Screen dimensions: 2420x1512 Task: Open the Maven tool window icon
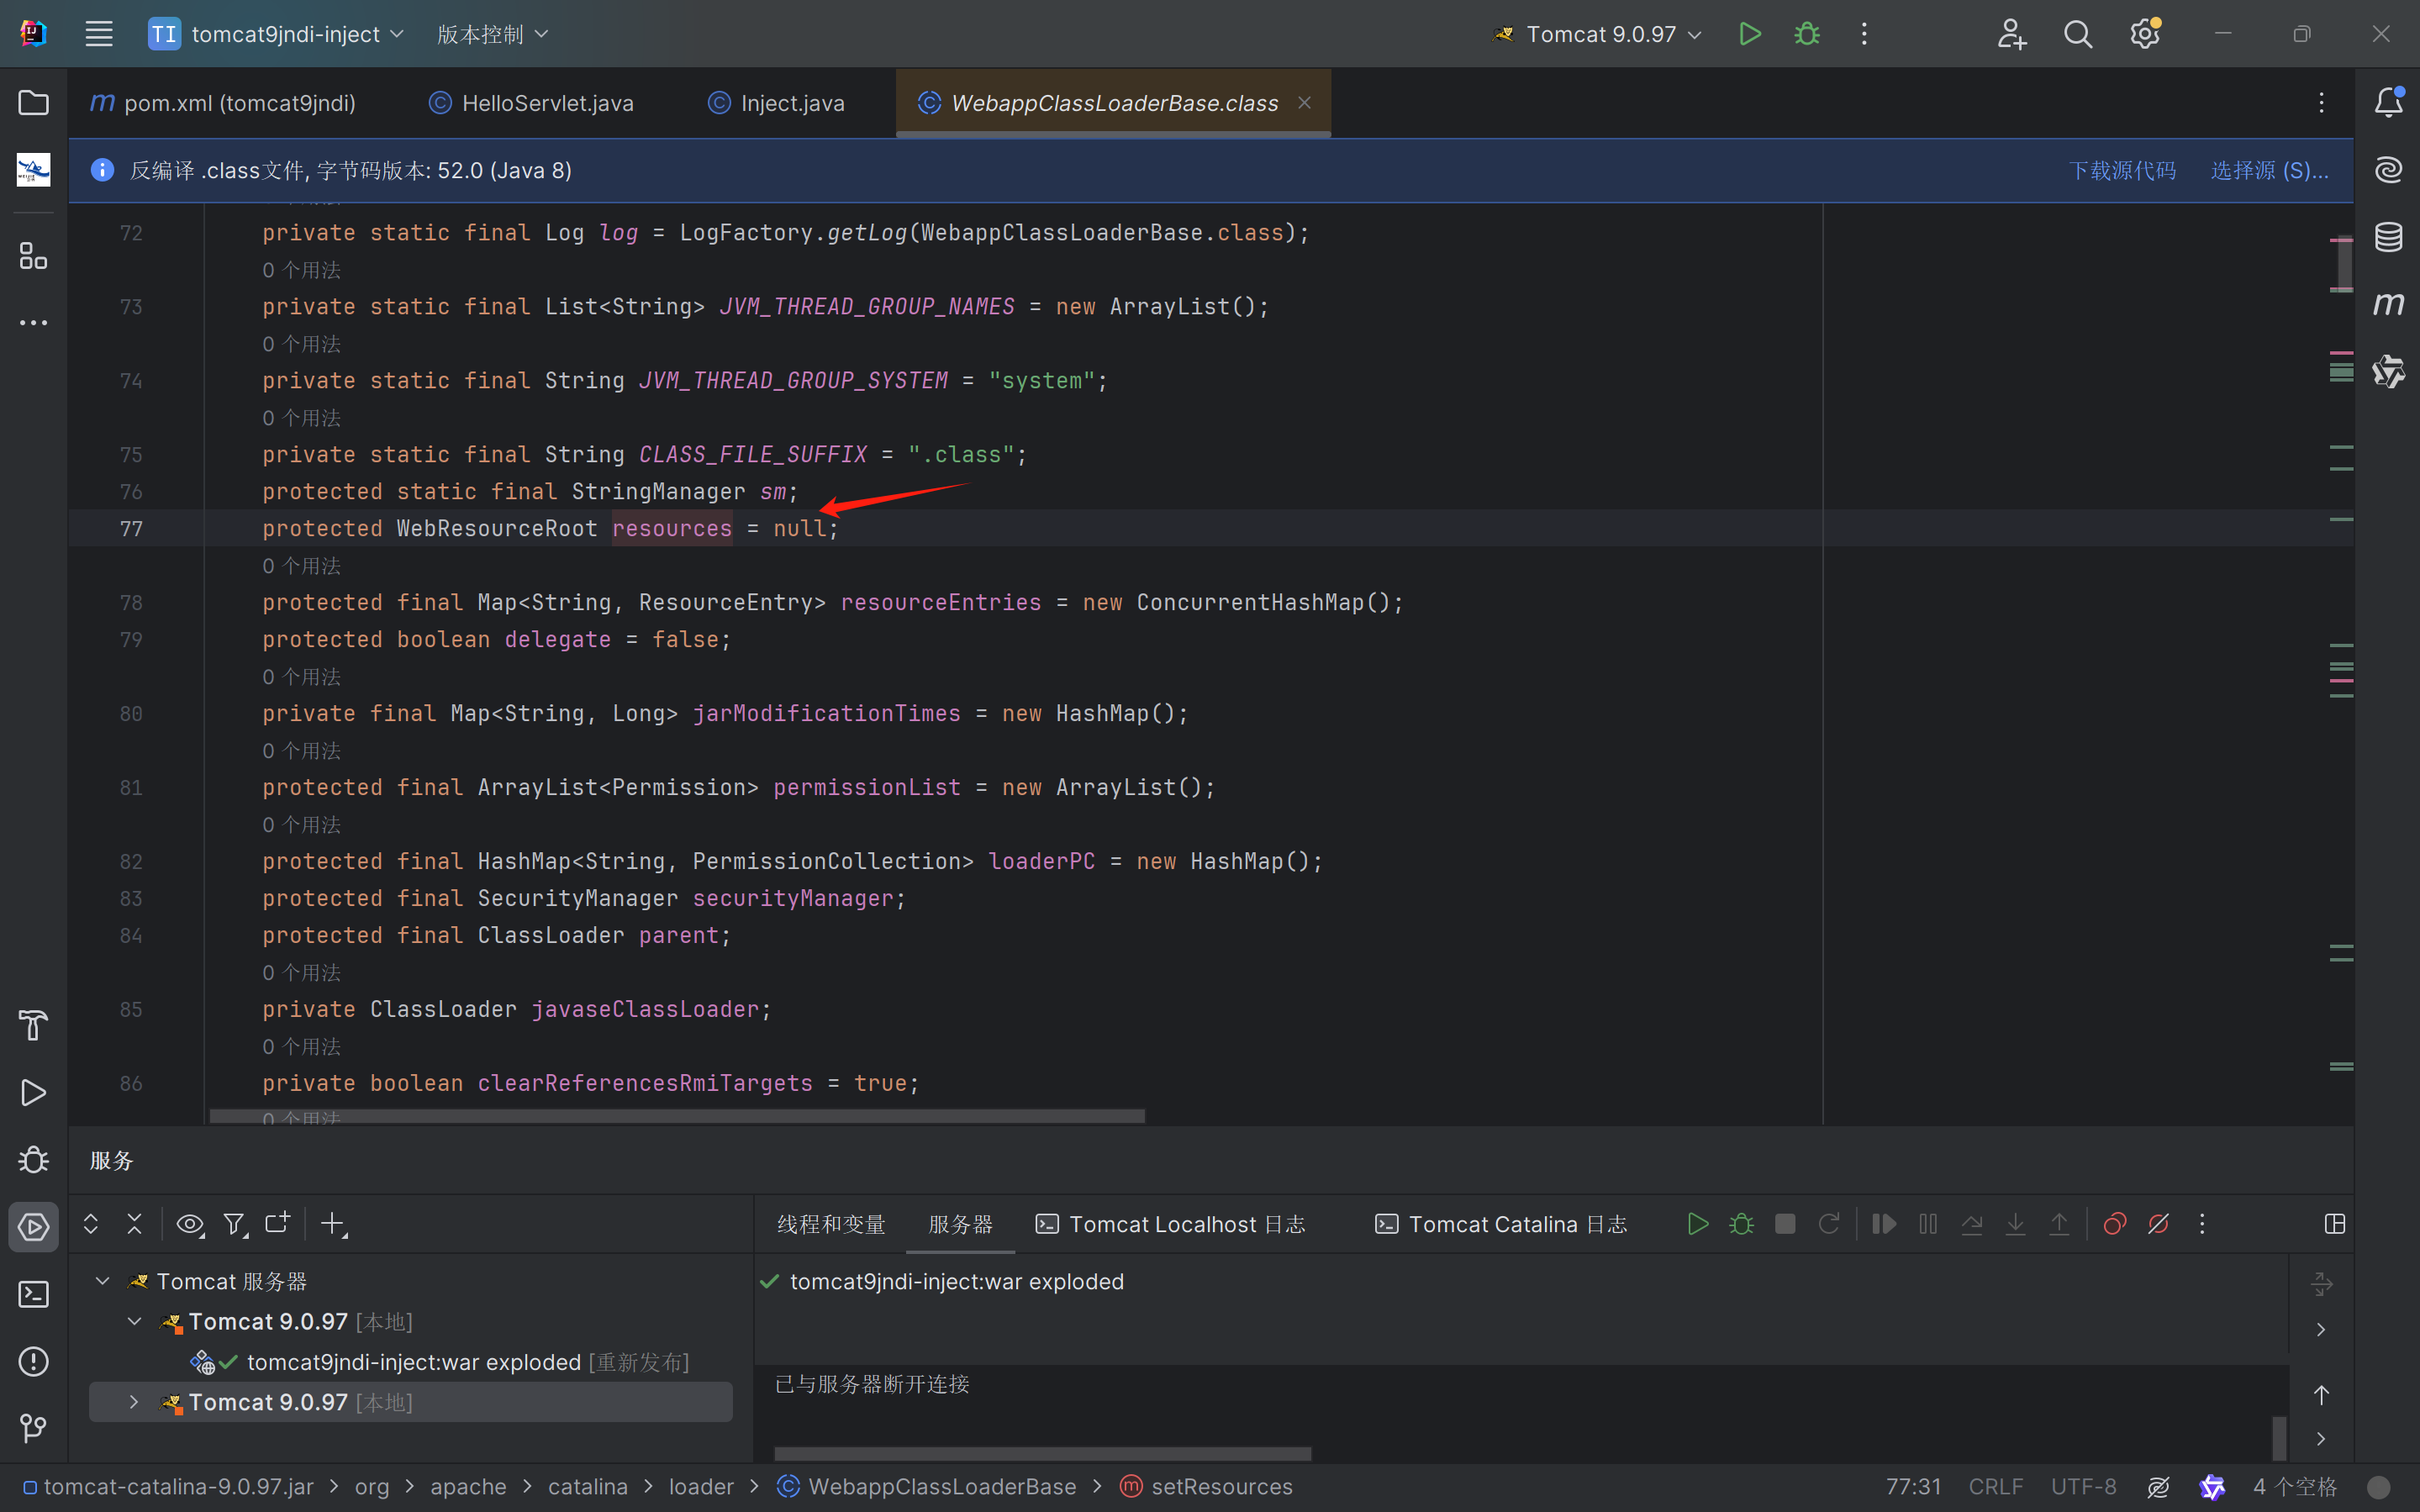[2388, 304]
